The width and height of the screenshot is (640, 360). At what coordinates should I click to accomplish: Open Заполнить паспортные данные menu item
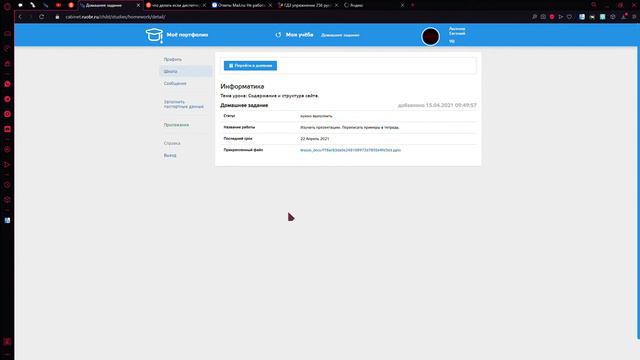tap(184, 104)
